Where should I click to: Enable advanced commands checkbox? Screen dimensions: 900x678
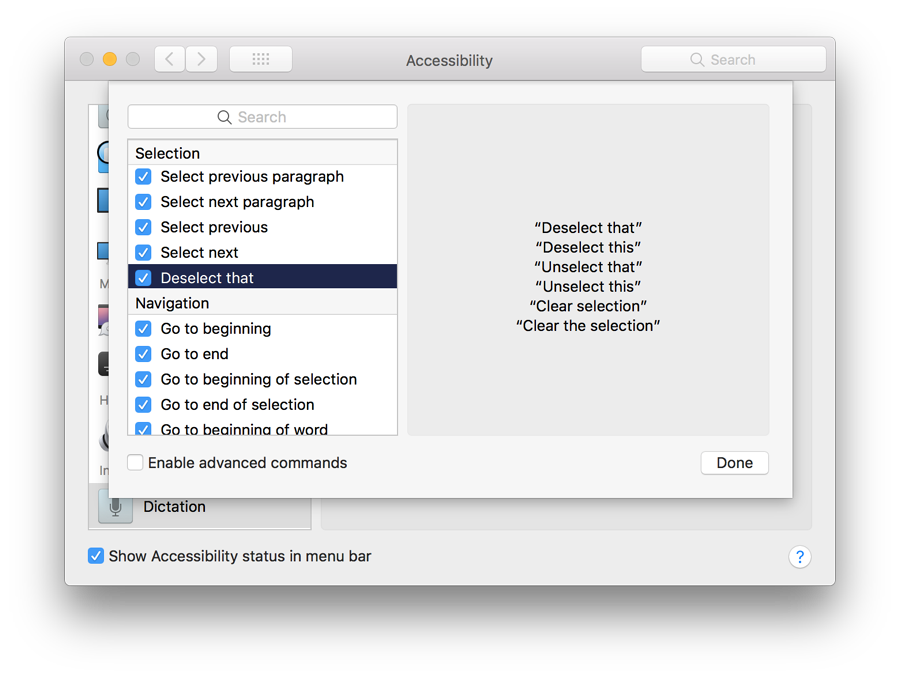135,463
